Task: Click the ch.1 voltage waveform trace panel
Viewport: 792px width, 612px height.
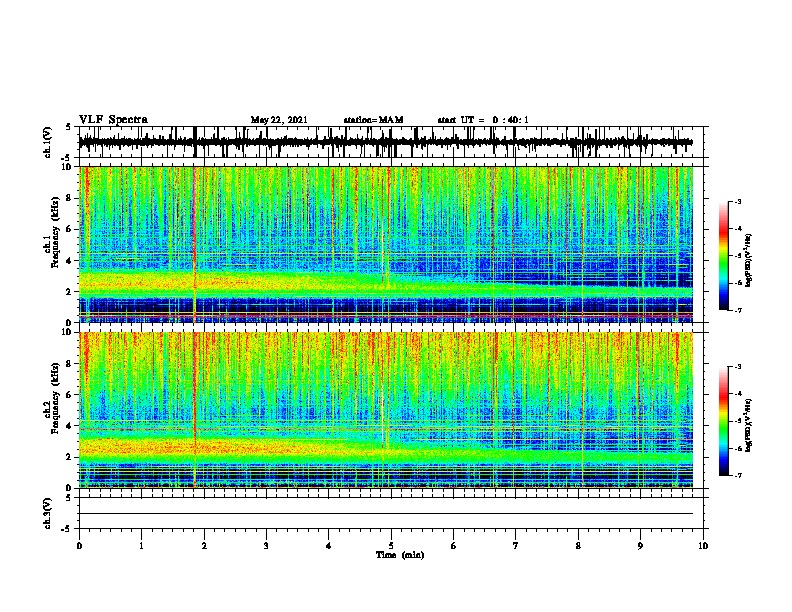Action: pos(390,142)
